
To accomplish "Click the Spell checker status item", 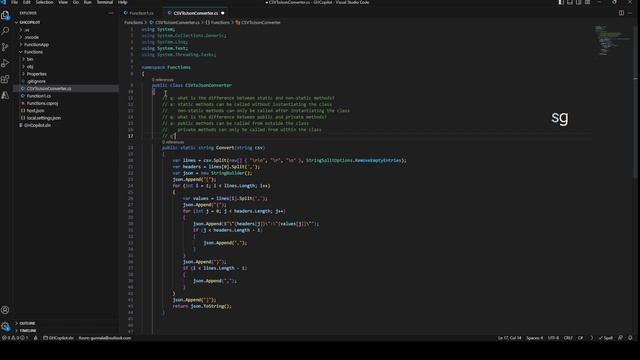I will [606, 338].
